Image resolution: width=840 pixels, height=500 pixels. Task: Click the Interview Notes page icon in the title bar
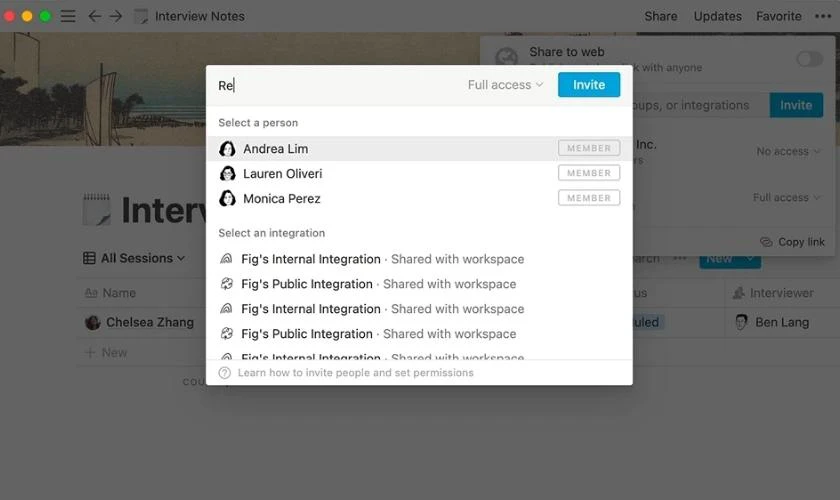141,16
